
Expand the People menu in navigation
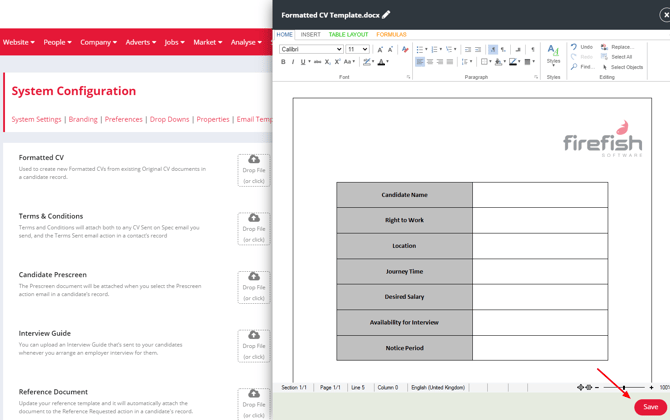tap(57, 42)
